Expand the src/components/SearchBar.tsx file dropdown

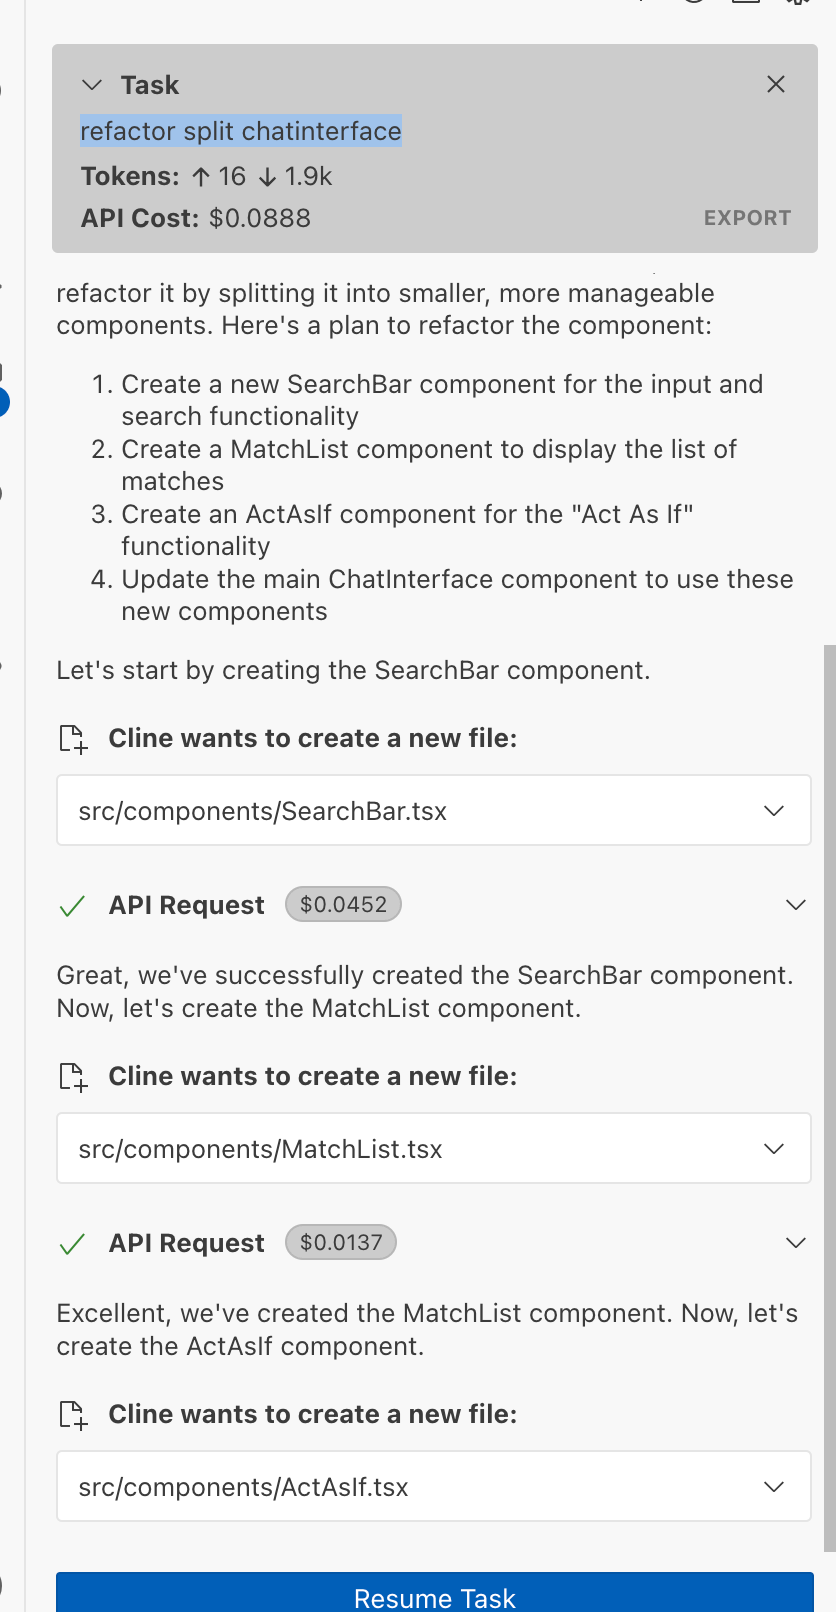click(x=774, y=811)
